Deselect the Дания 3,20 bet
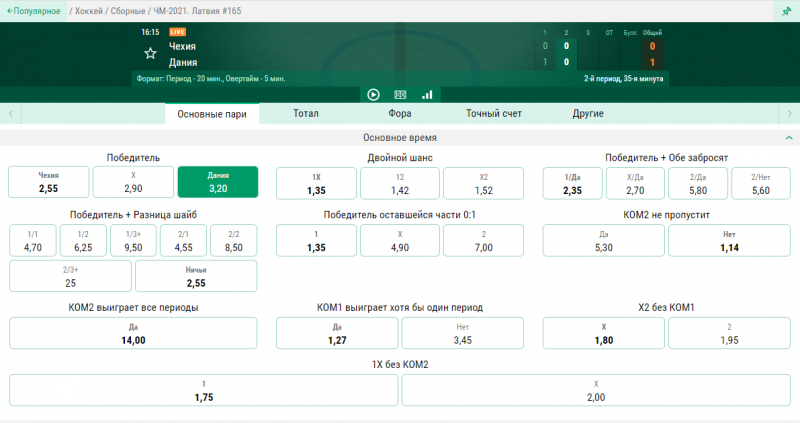The height and width of the screenshot is (423, 800). (x=218, y=182)
